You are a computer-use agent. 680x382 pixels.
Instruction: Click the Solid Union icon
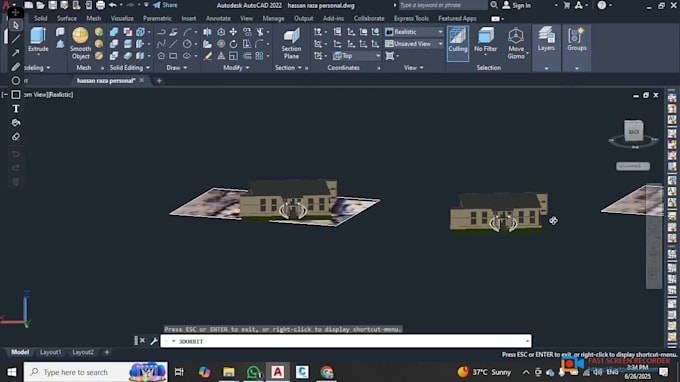coord(114,32)
